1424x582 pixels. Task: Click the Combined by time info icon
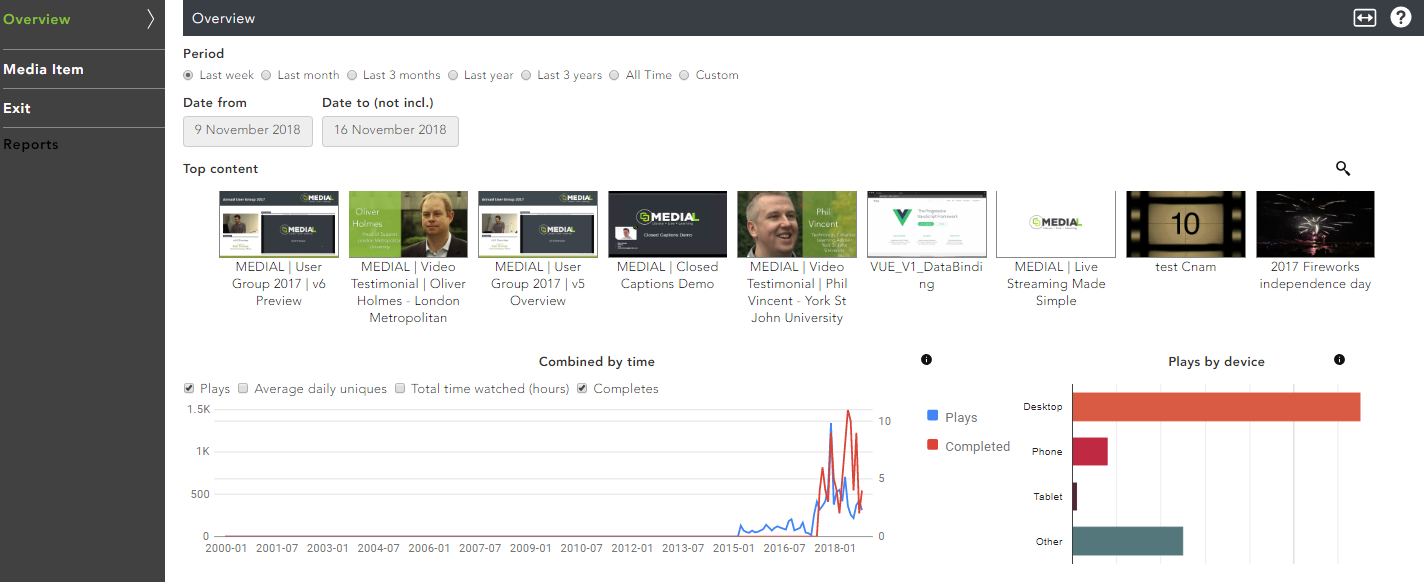tap(926, 360)
